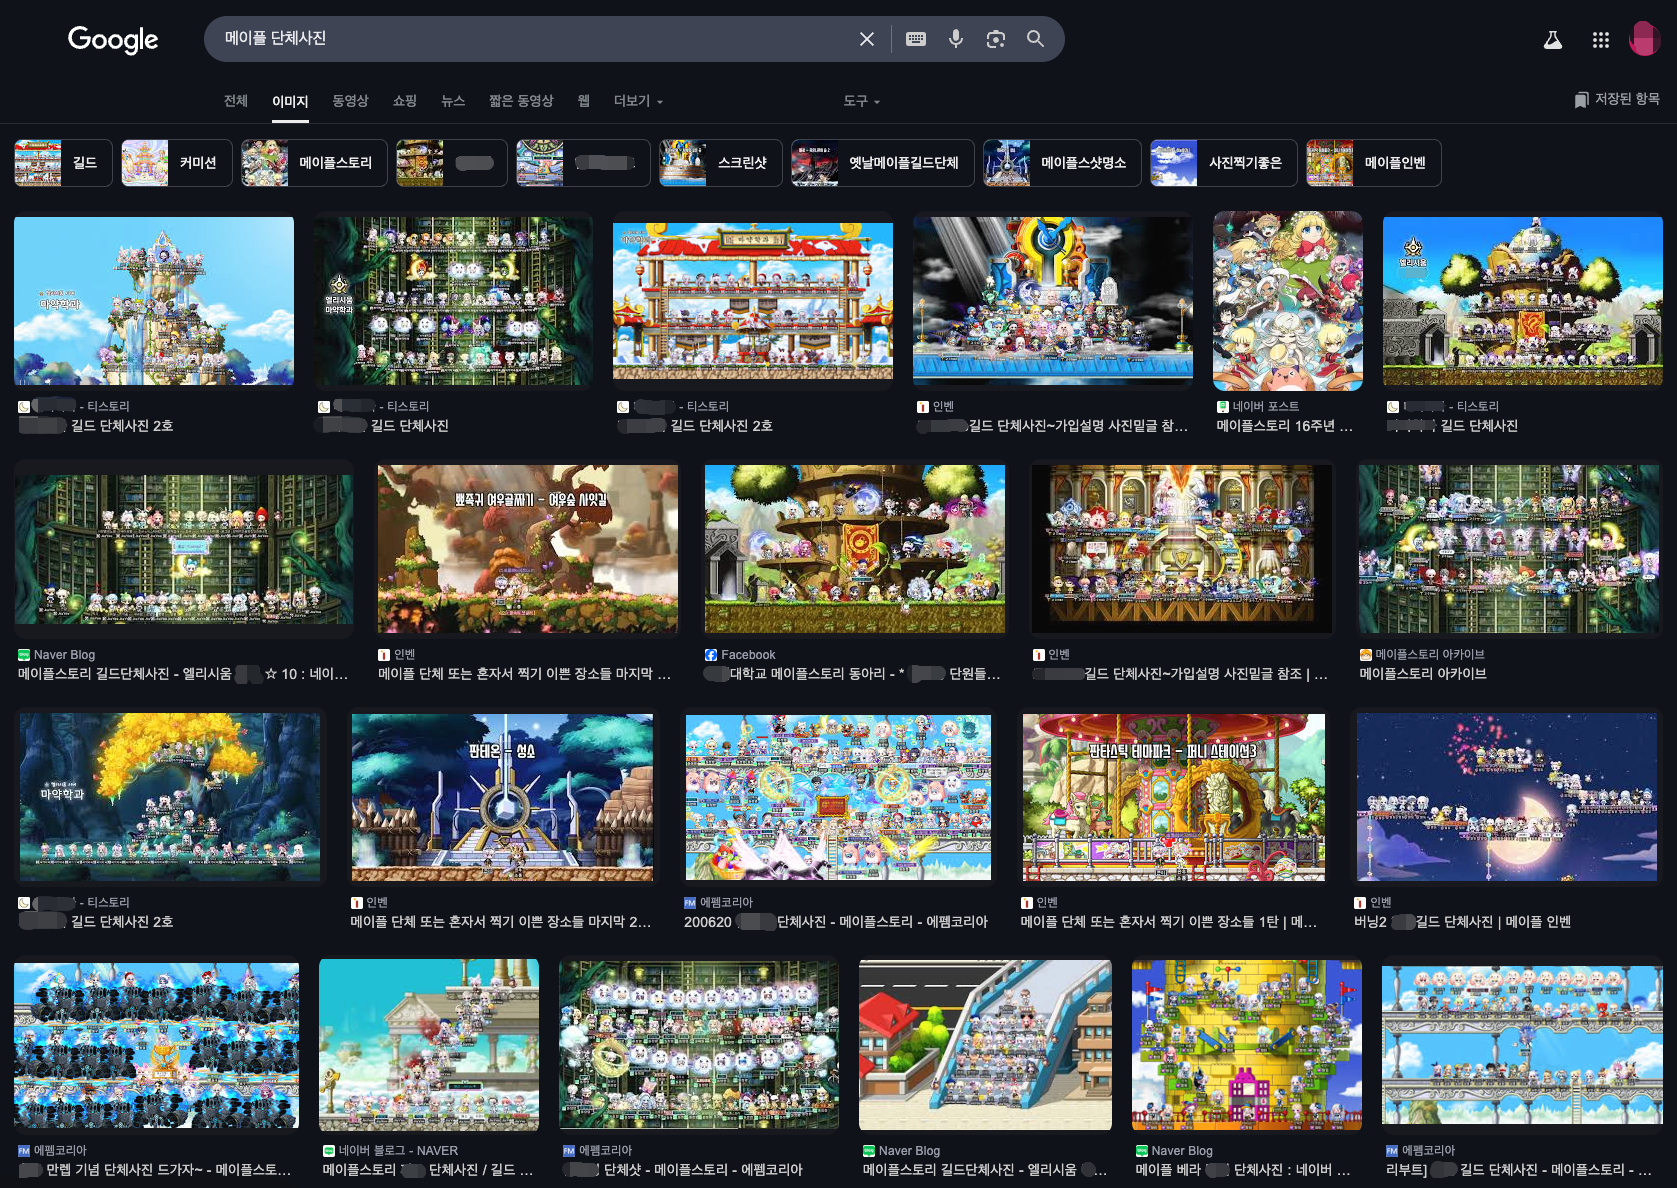This screenshot has width=1677, height=1188.
Task: Open the escalator station group thumbnail
Action: [985, 1045]
